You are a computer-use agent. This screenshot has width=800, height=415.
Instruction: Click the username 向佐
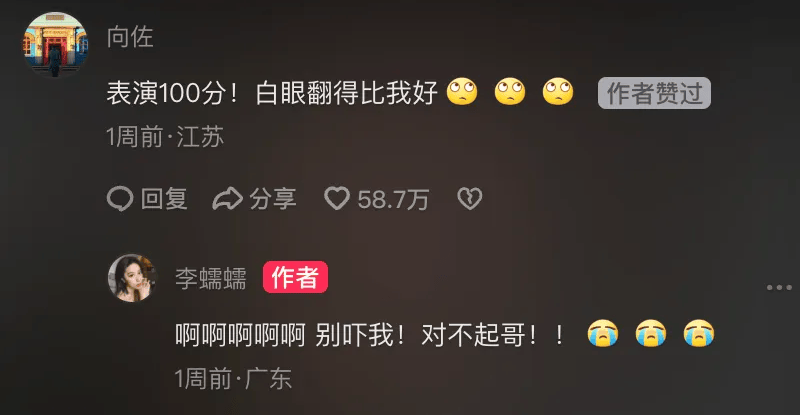coord(130,37)
